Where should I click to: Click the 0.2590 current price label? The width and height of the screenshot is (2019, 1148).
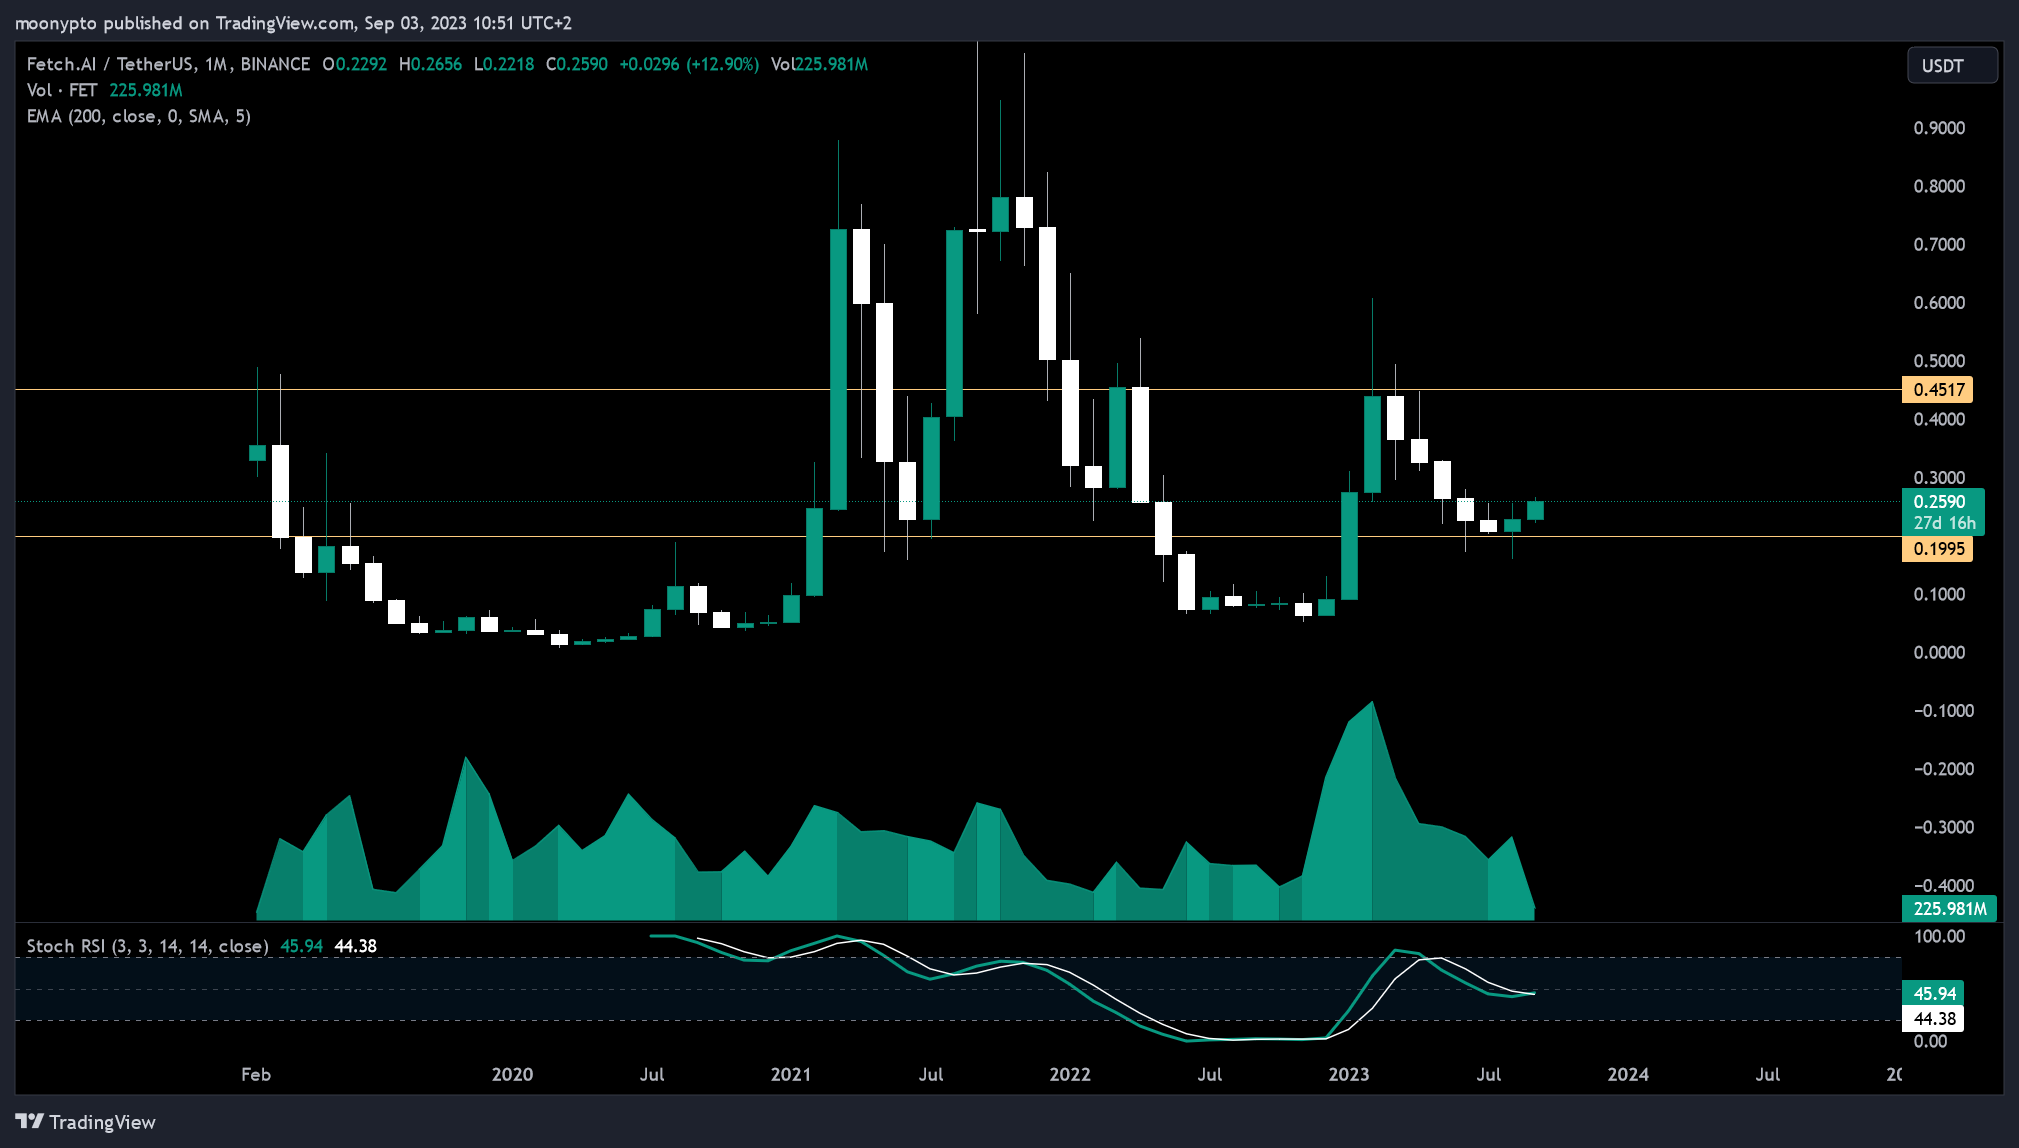tap(1941, 502)
